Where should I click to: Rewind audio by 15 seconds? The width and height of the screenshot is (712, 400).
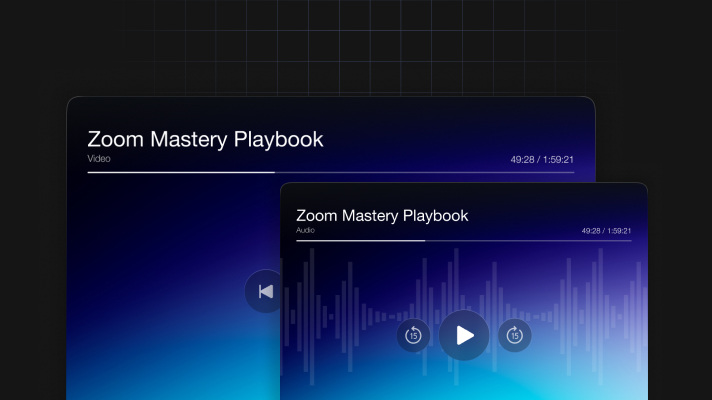[413, 335]
